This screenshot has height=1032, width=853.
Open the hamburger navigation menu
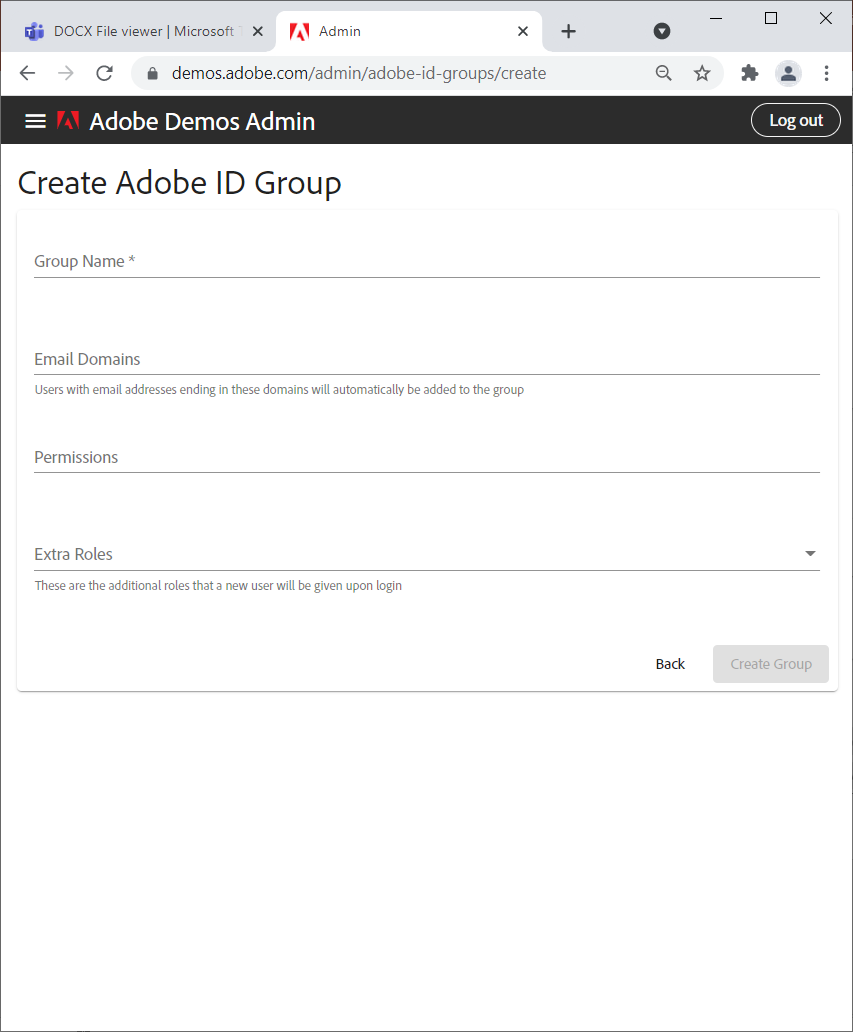36,121
